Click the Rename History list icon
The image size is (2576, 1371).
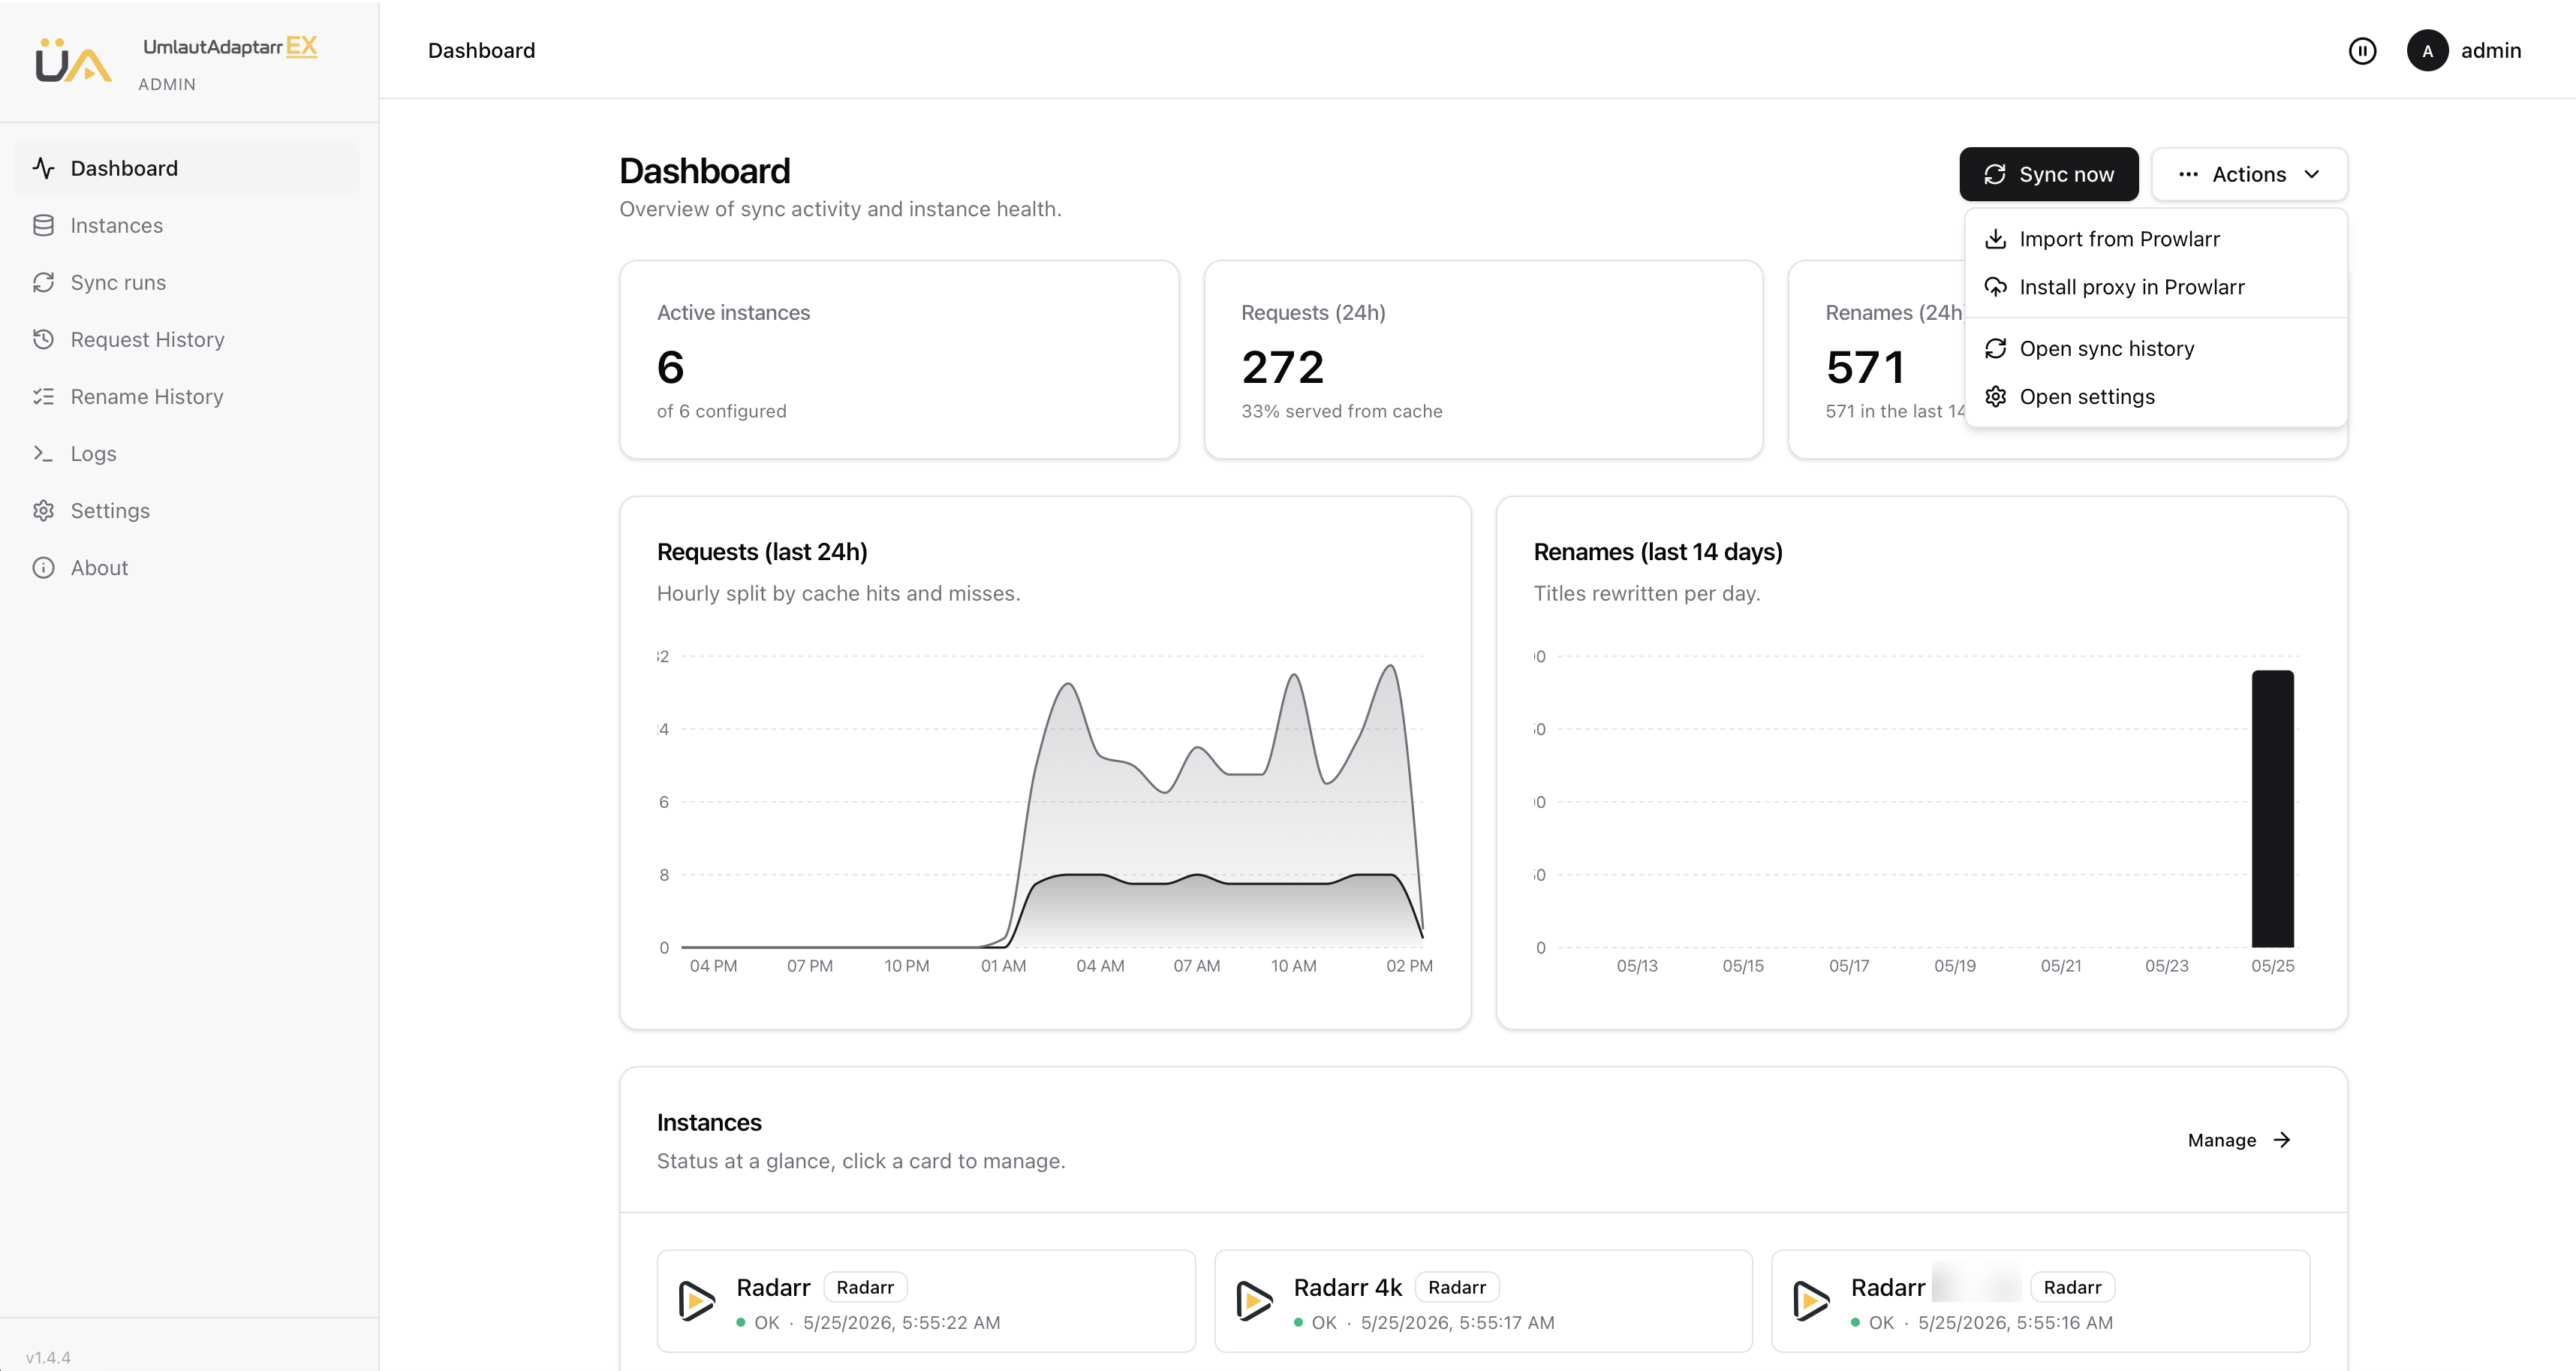point(43,396)
